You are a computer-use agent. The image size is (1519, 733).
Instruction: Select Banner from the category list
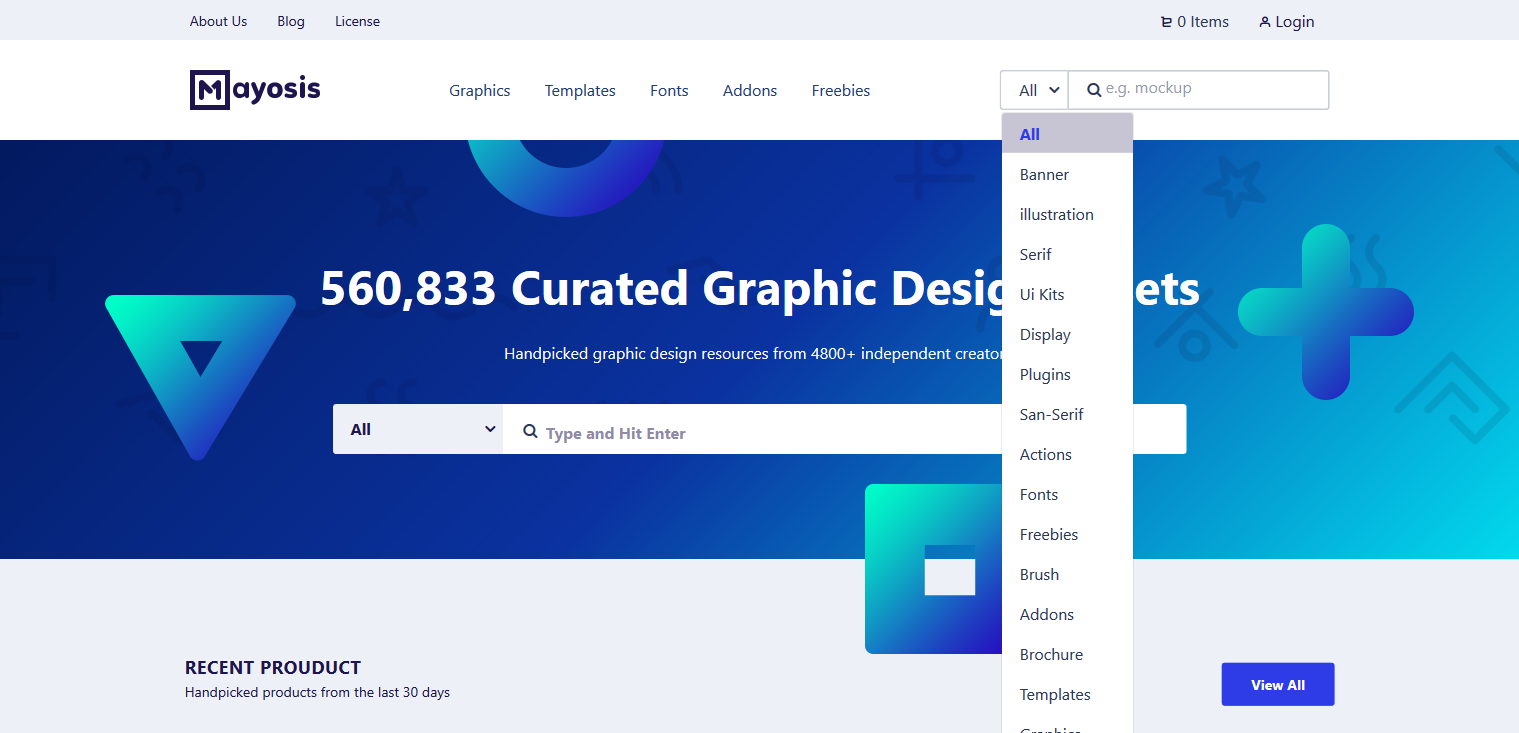coord(1067,174)
